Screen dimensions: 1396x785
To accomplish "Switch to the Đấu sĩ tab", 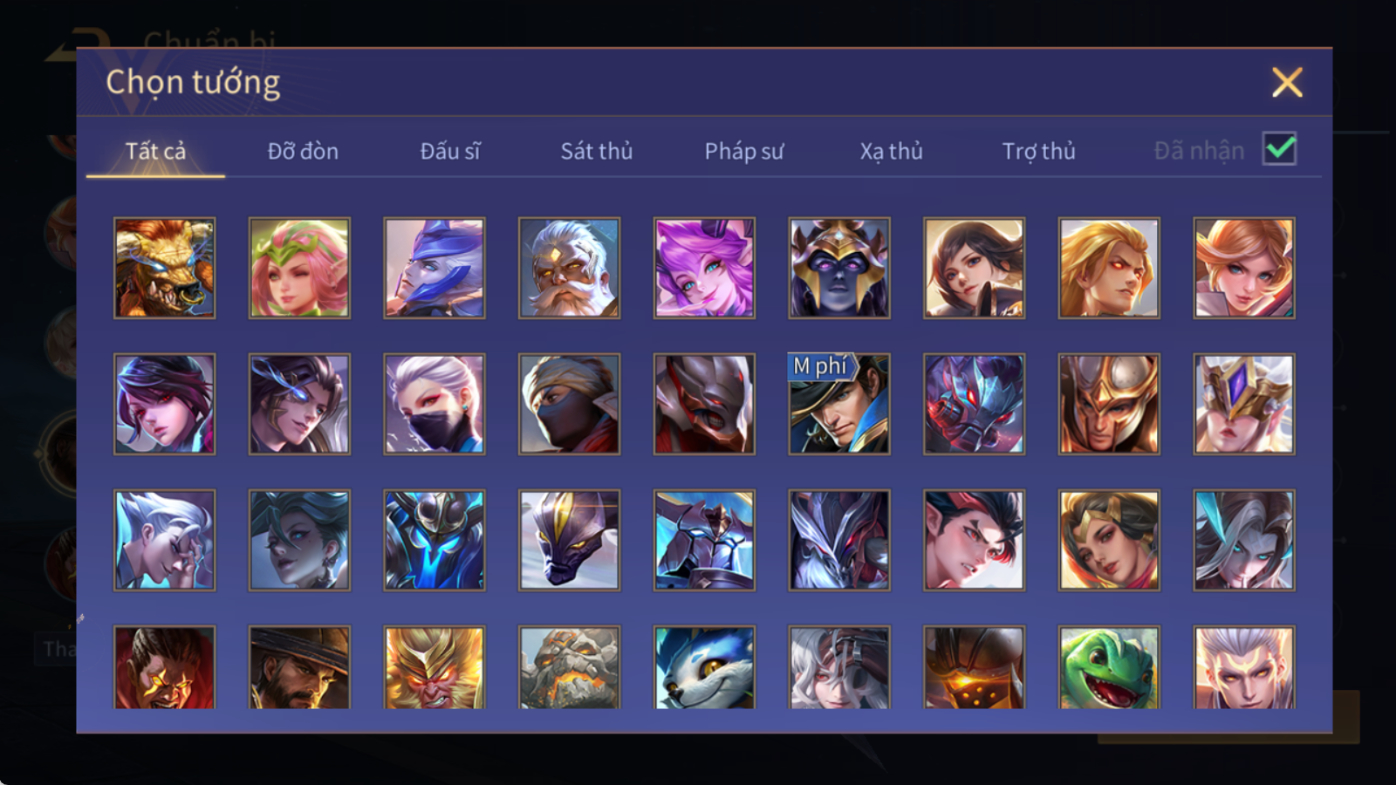I will pyautogui.click(x=450, y=151).
